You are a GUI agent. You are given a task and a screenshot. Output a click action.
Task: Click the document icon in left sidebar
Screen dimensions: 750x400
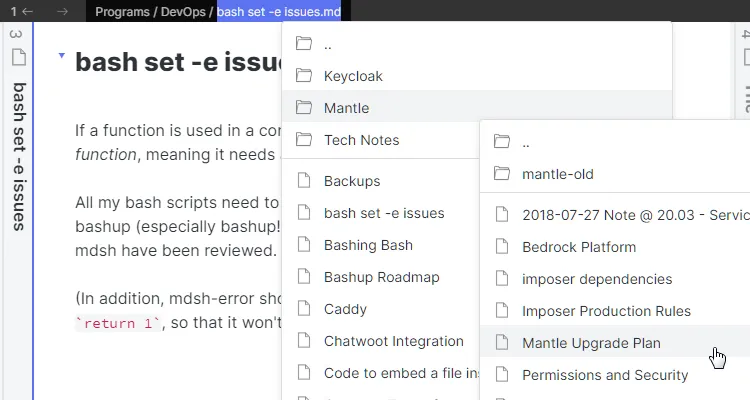click(17, 58)
